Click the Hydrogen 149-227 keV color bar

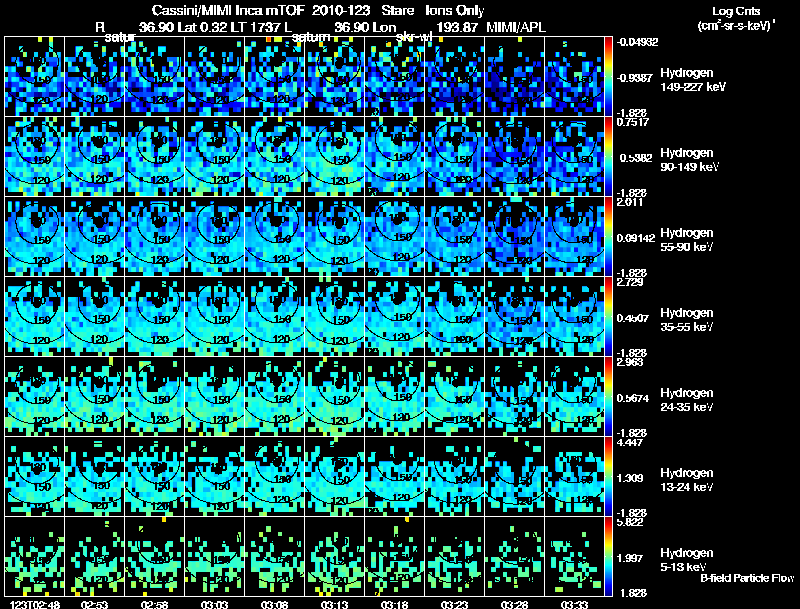[608, 77]
